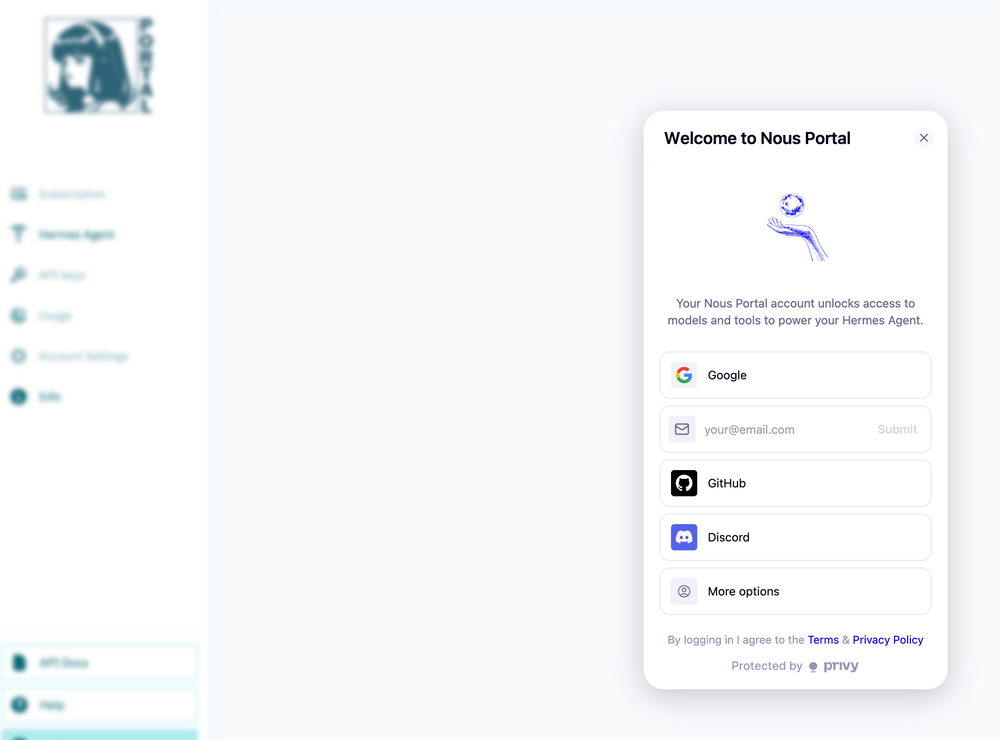Click the hand holding orb illustration

point(796,227)
